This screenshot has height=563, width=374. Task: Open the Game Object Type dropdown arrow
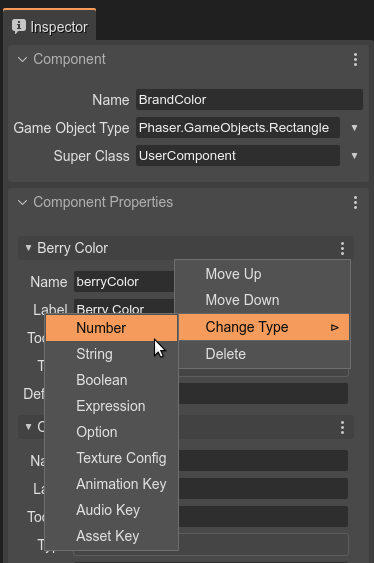pyautogui.click(x=354, y=128)
